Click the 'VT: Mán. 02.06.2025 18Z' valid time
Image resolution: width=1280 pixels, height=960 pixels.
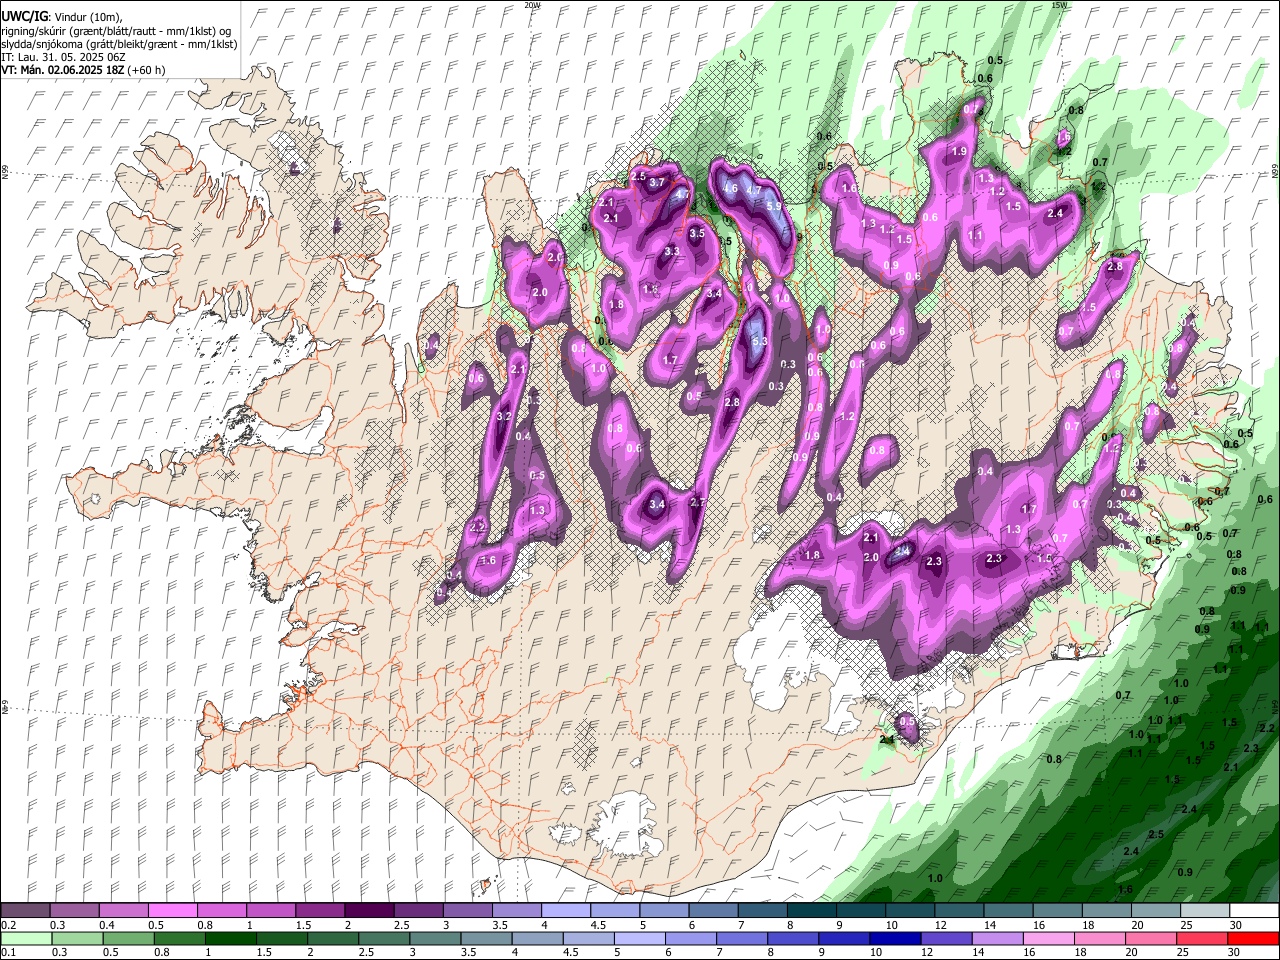pyautogui.click(x=62, y=70)
